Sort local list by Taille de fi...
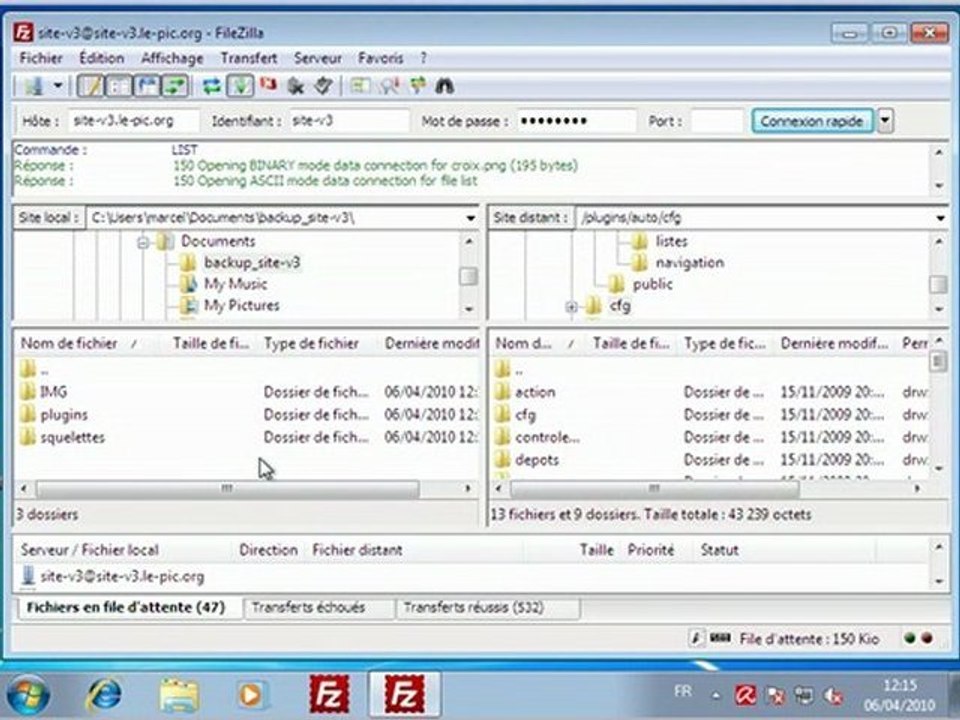This screenshot has width=960, height=720. (x=210, y=343)
